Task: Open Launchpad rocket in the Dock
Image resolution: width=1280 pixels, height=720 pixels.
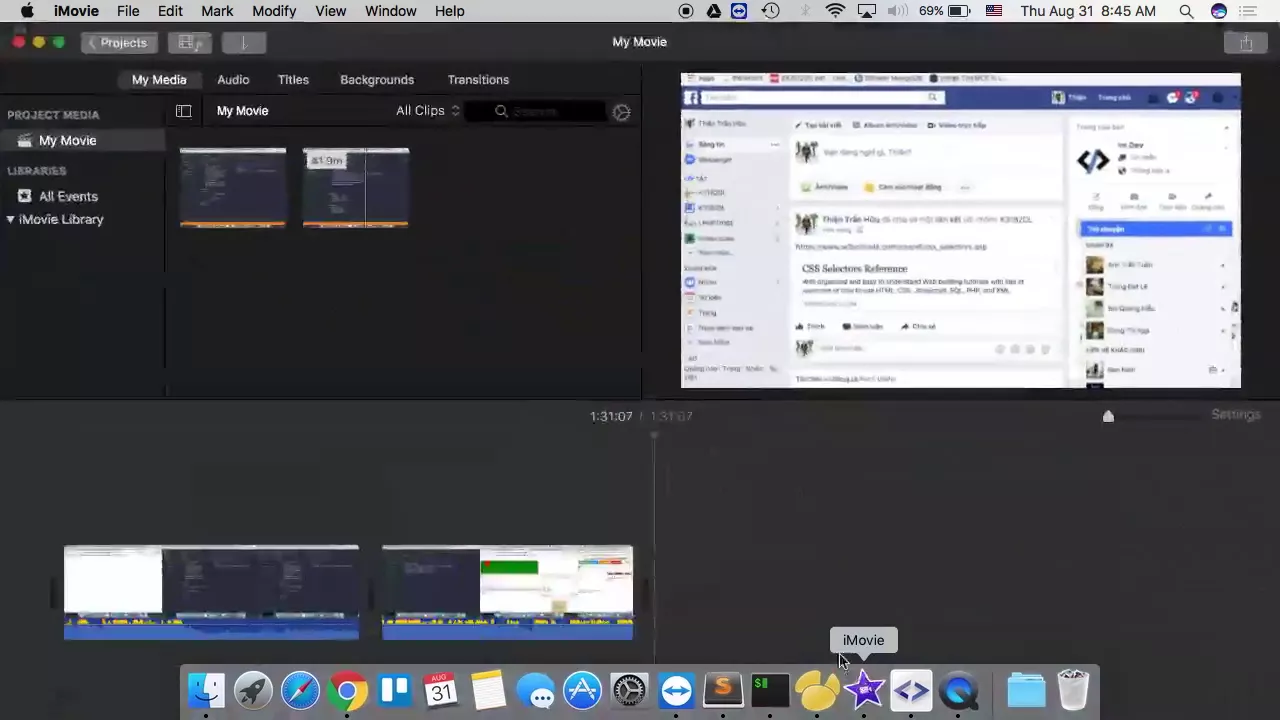Action: click(253, 690)
